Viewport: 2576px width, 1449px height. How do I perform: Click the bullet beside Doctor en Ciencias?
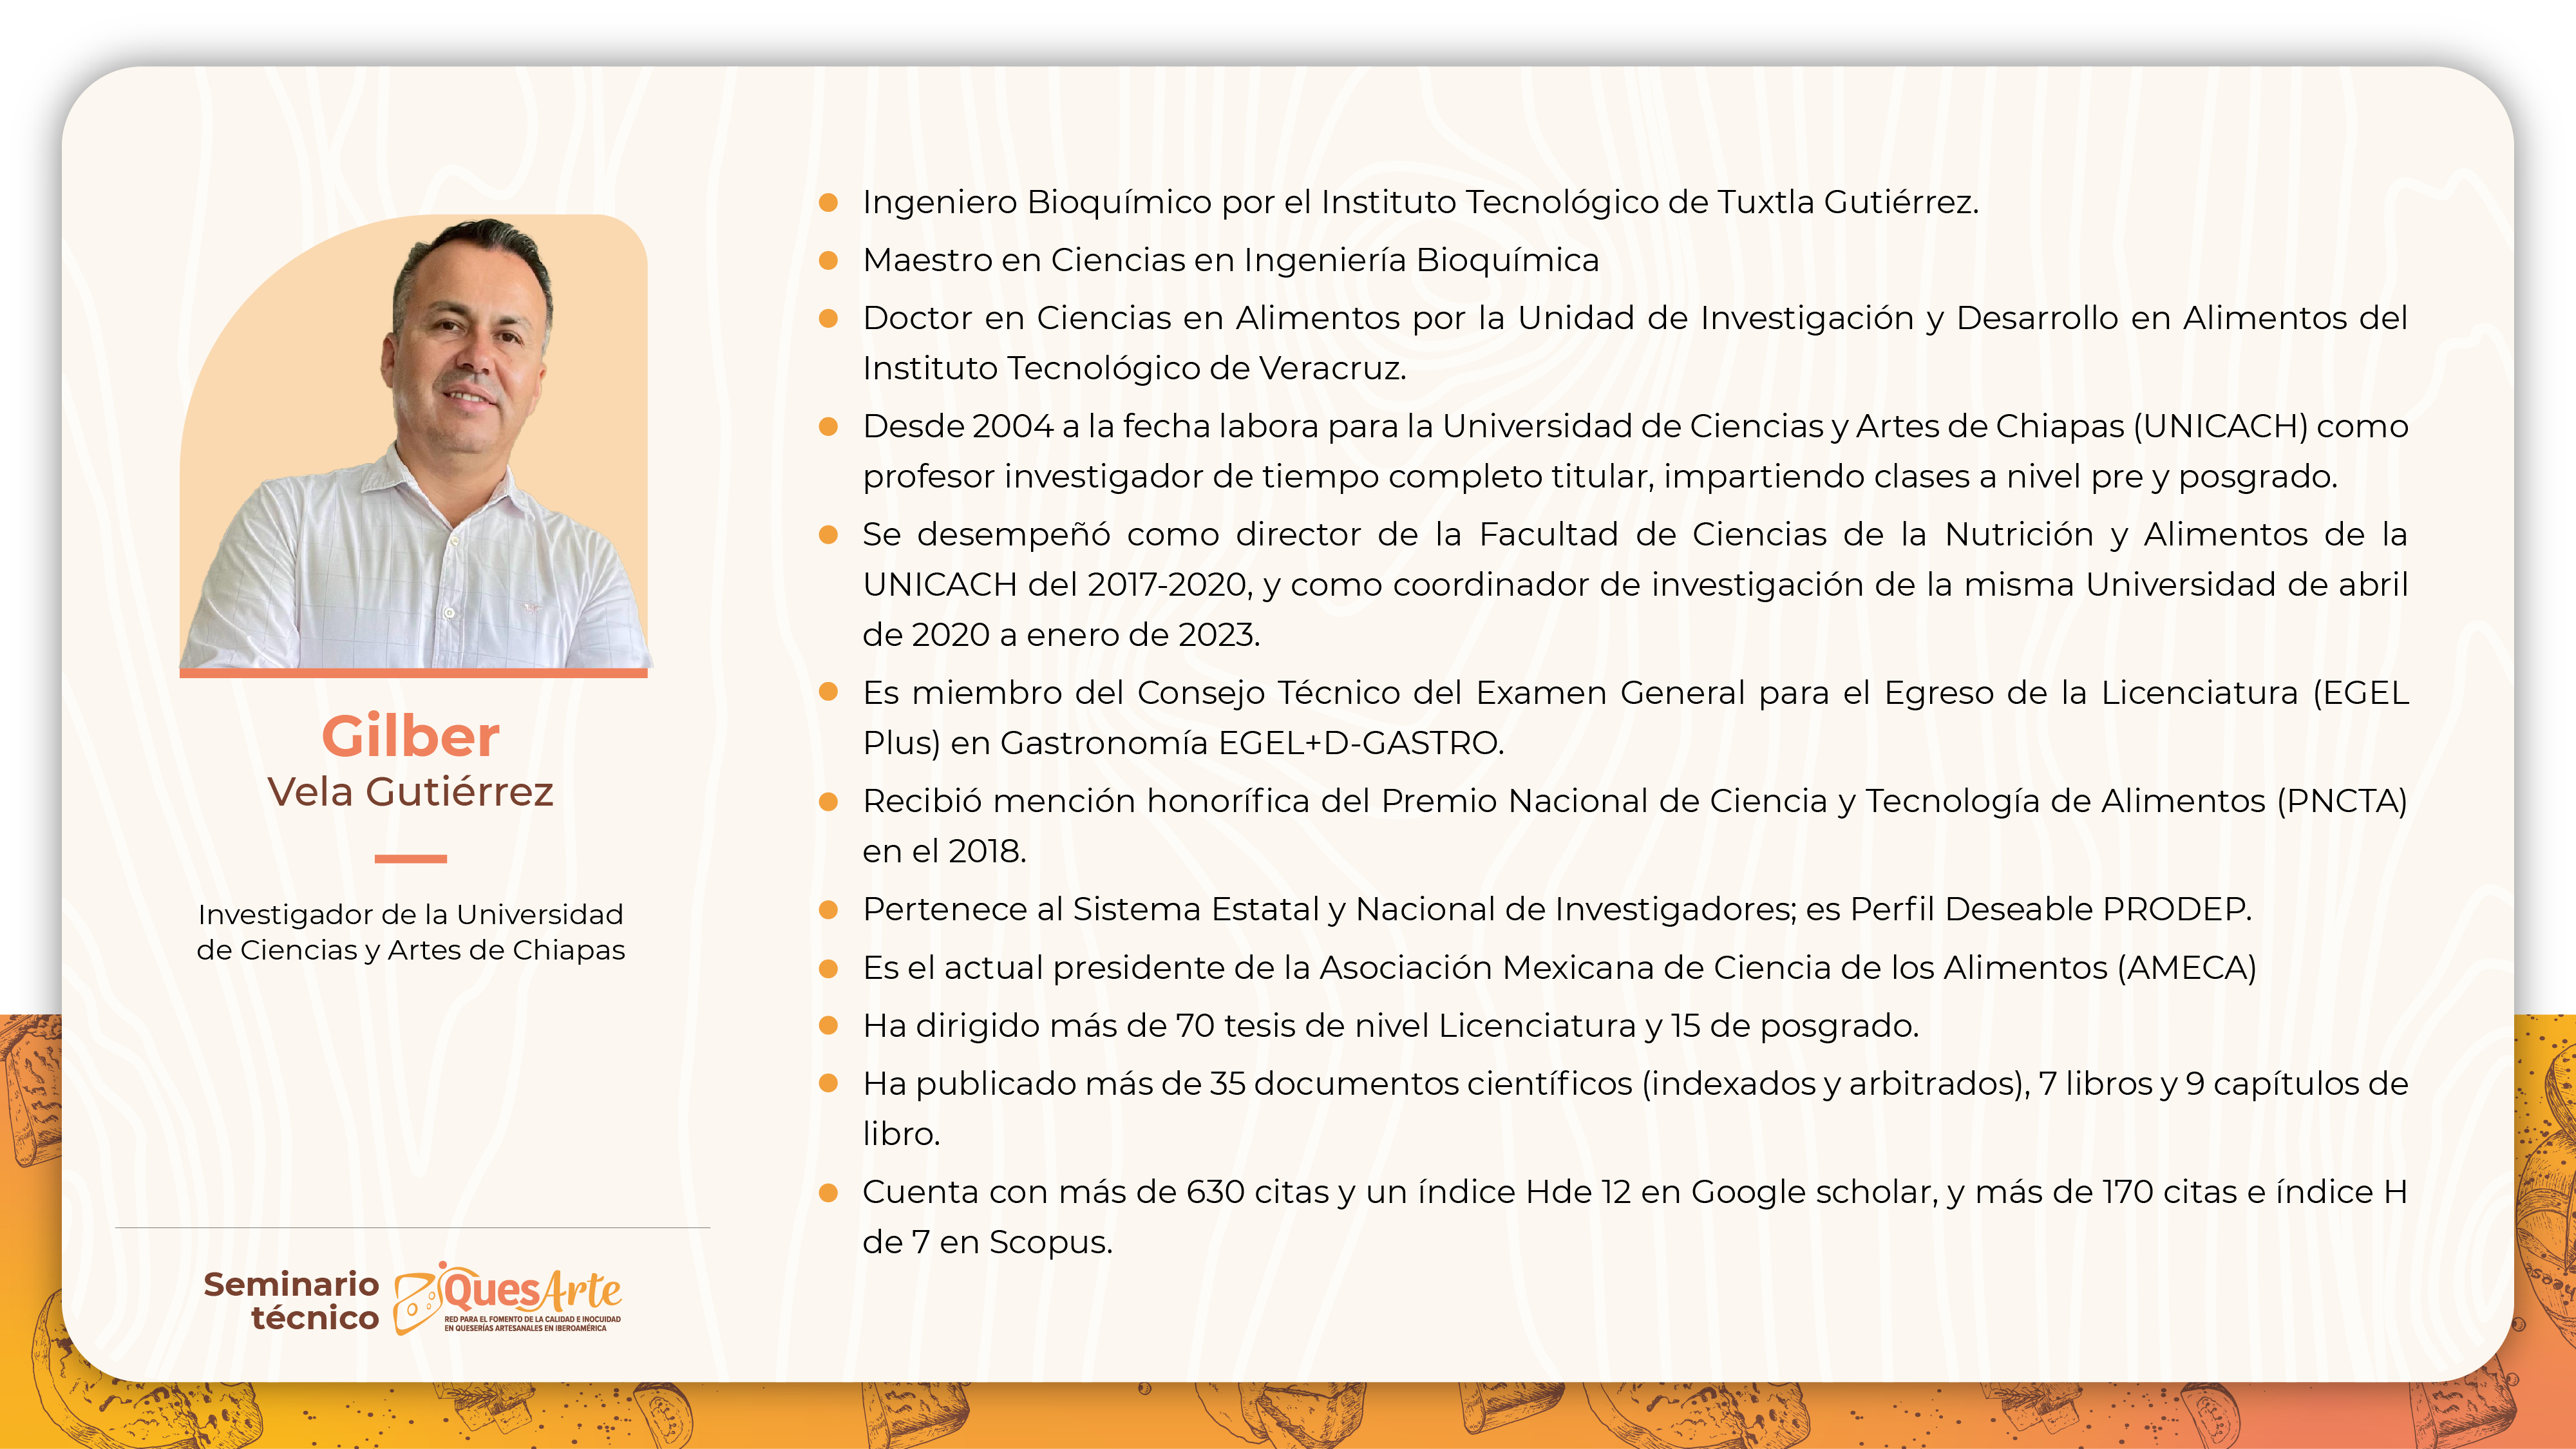828,319
